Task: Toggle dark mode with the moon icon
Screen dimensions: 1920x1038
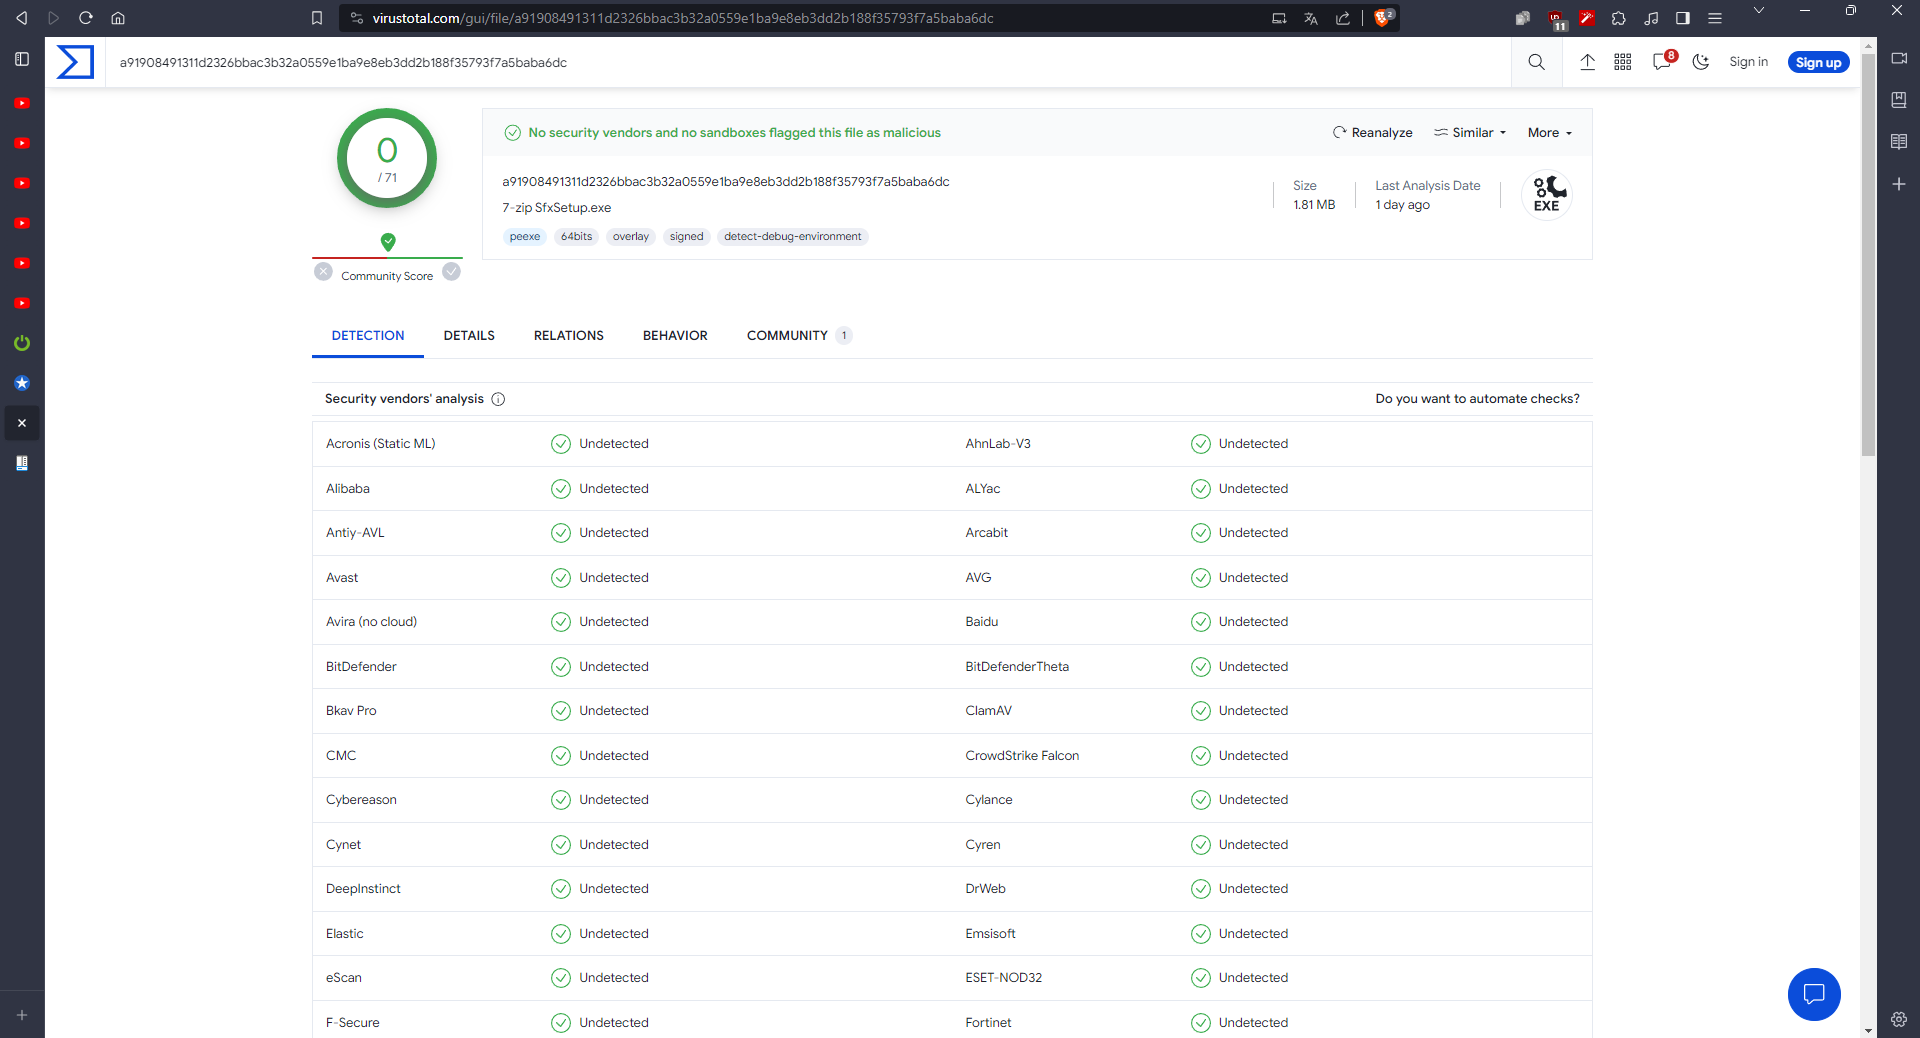Action: [x=1701, y=62]
